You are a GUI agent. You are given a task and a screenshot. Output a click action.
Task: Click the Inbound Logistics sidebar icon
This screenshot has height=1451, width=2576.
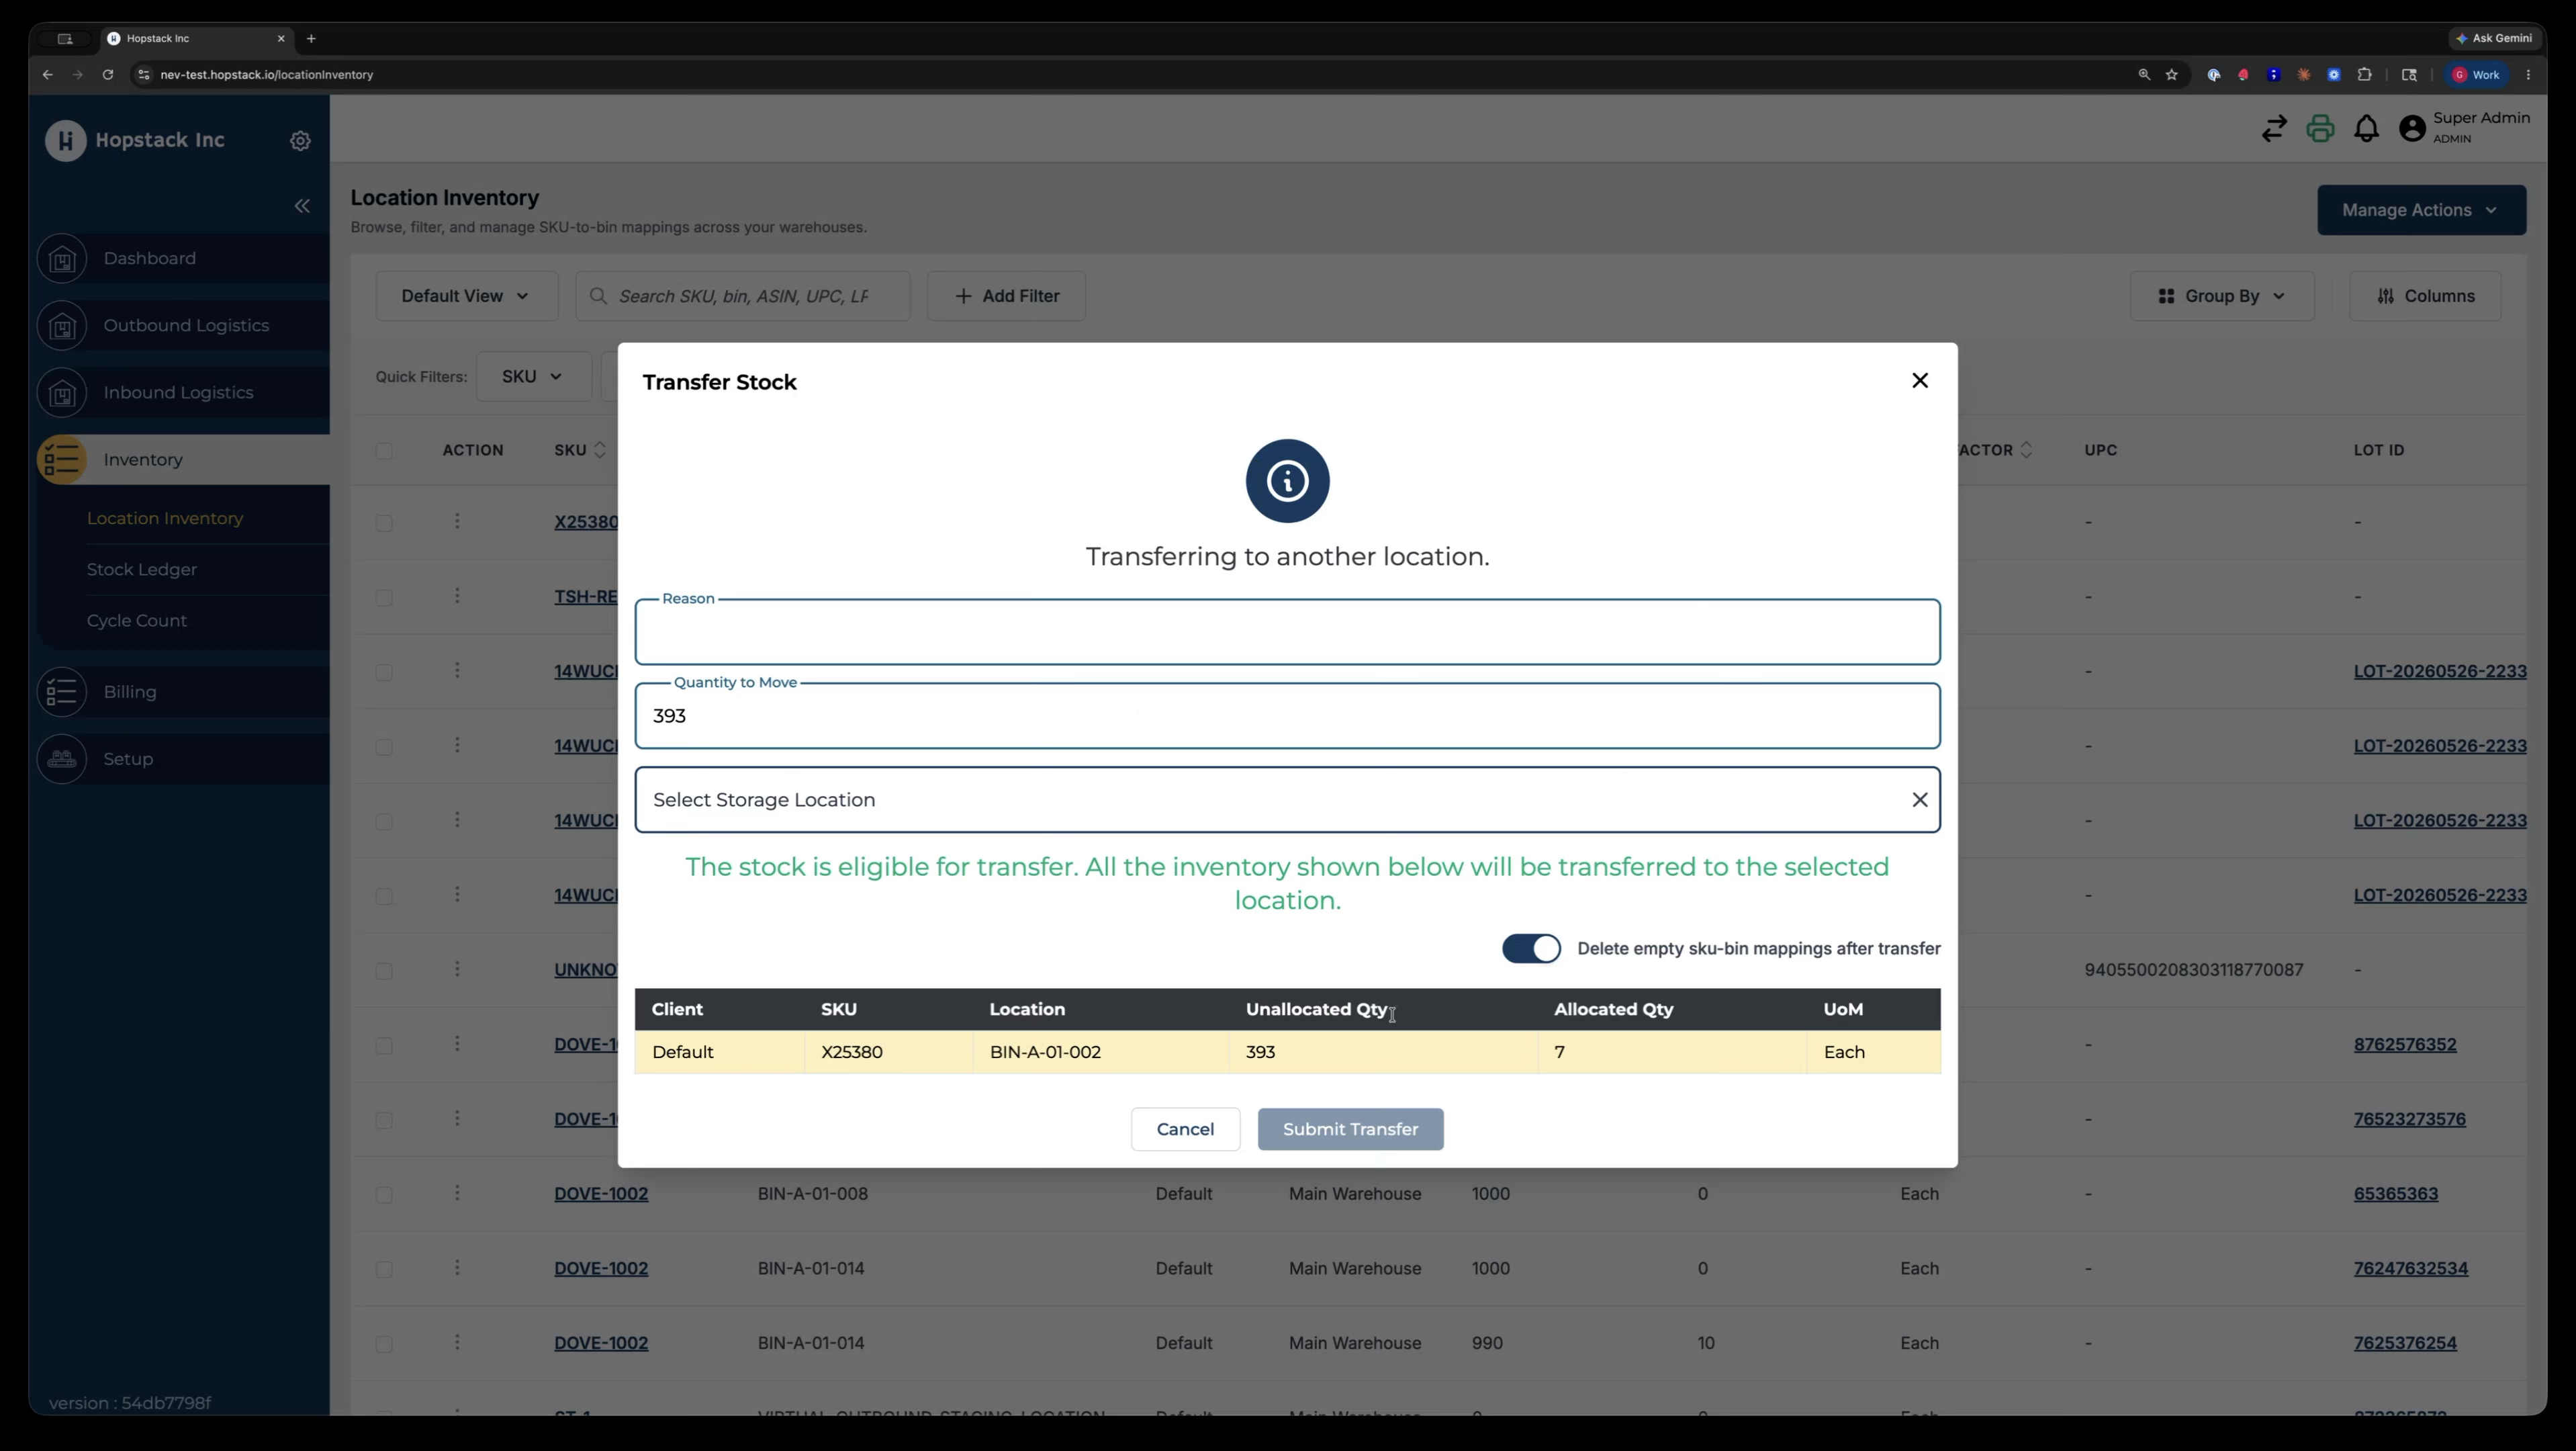click(x=62, y=393)
